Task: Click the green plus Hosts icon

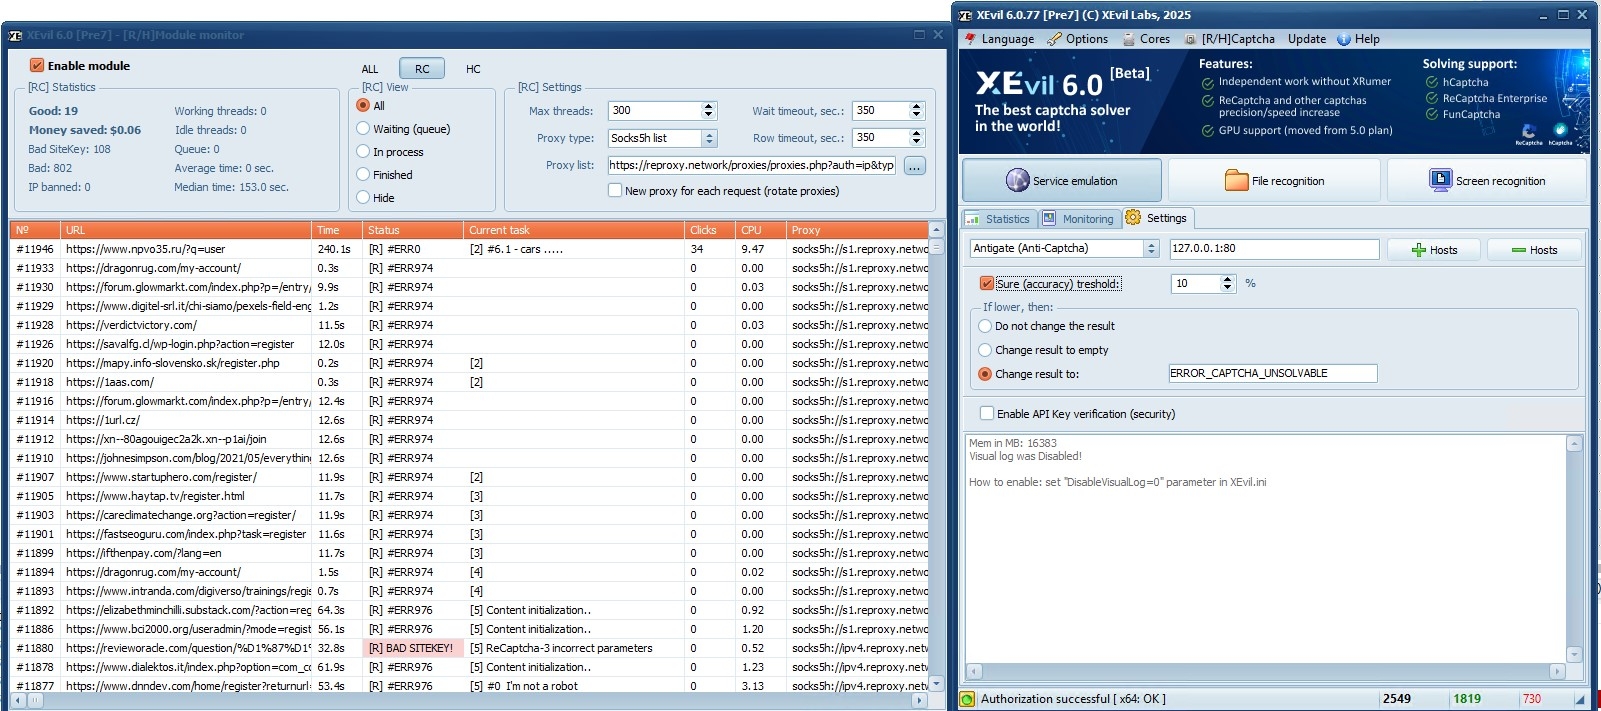Action: pyautogui.click(x=1418, y=250)
